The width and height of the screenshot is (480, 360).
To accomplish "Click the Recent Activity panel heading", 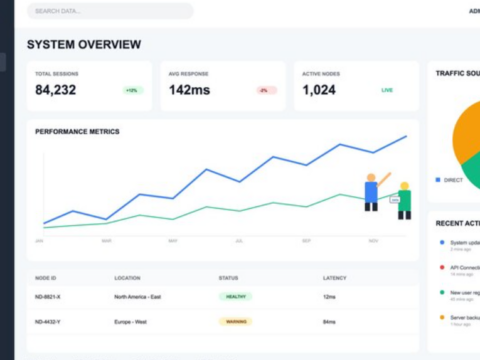I will (x=458, y=223).
